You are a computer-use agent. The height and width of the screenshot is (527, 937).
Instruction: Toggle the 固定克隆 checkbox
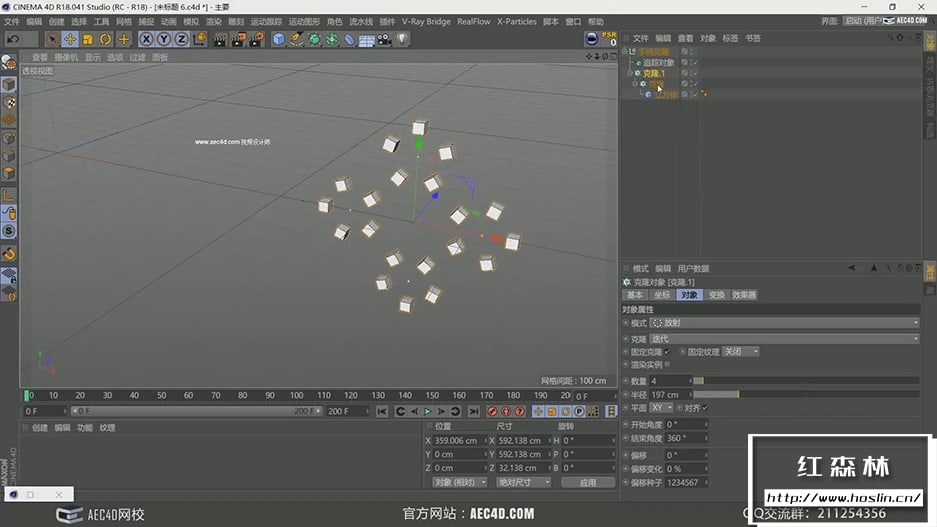tap(668, 352)
